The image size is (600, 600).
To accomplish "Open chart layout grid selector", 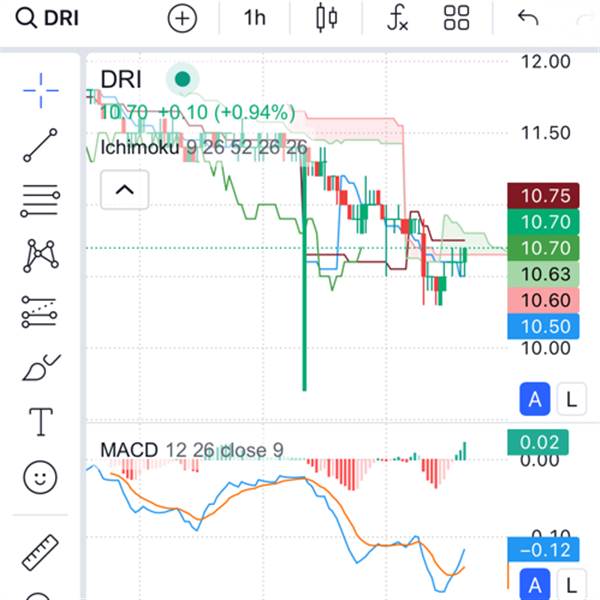I will click(456, 18).
